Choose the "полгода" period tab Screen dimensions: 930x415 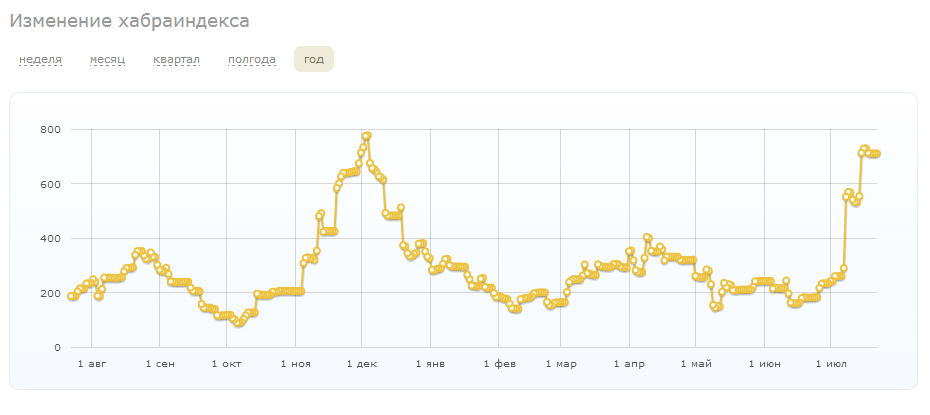point(251,60)
